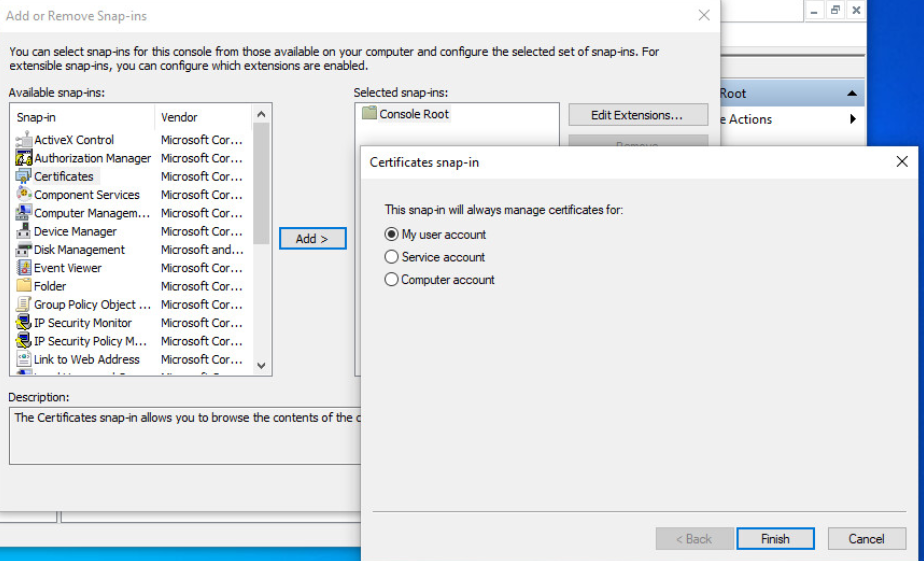
Task: Choose the Service account radio button
Action: pos(391,257)
